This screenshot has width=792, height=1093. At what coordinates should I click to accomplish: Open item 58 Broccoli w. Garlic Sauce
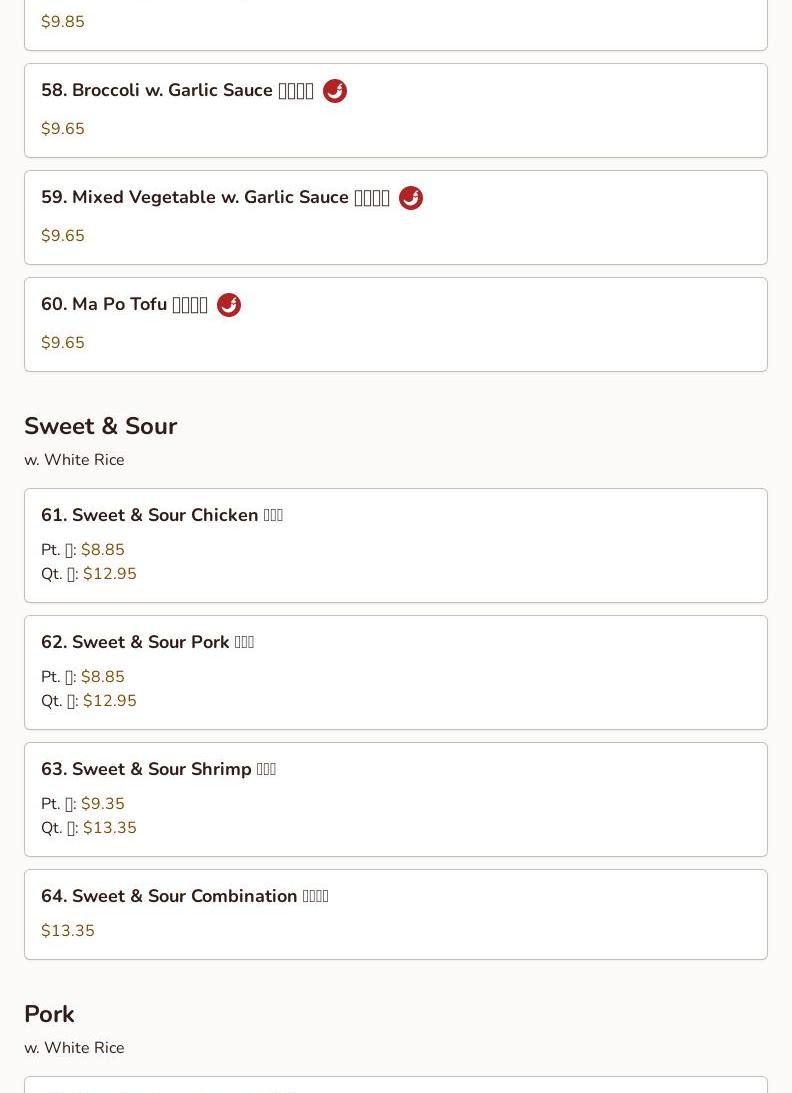pyautogui.click(x=396, y=111)
